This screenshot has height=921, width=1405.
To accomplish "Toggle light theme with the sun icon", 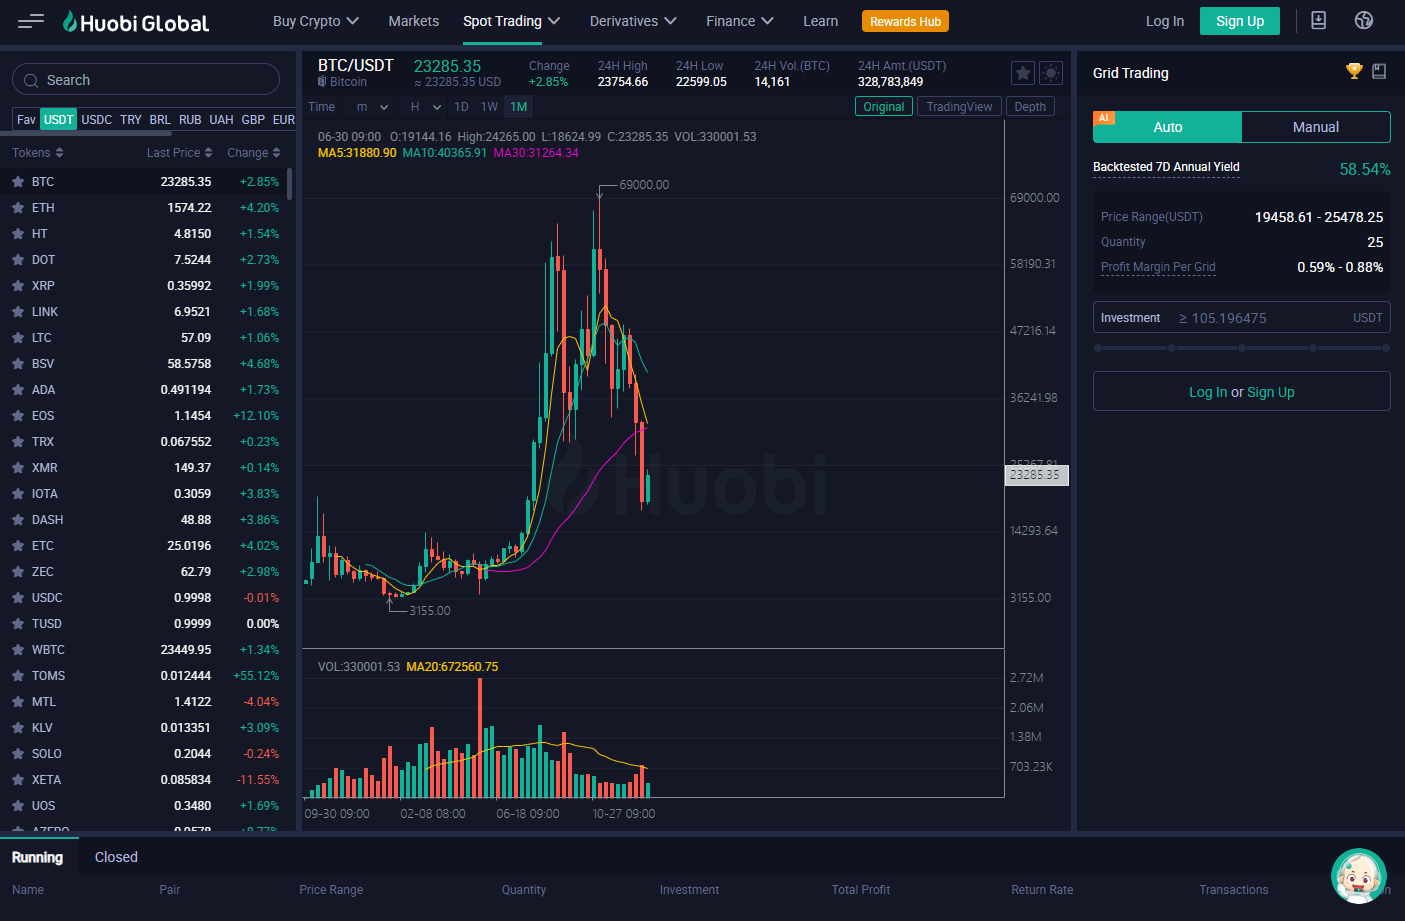I will point(1051,73).
